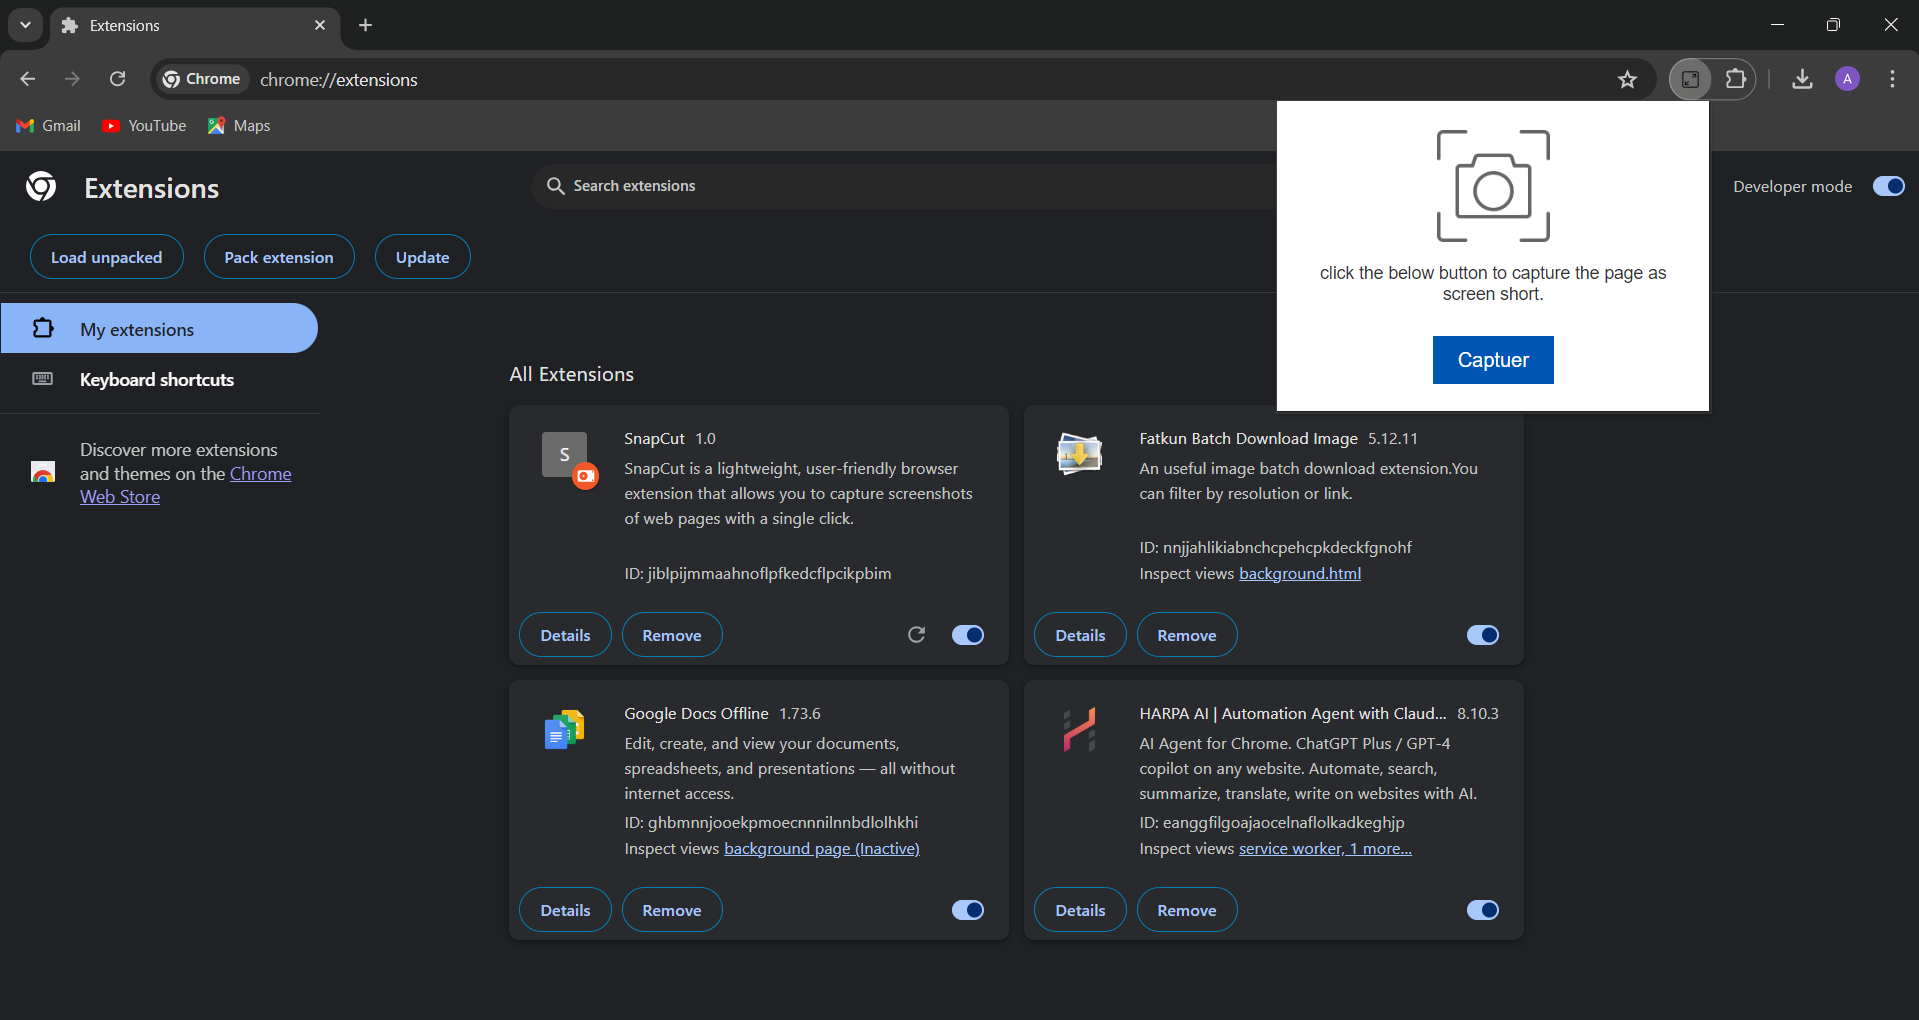Click the Chrome logo beside Extensions heading
Image resolution: width=1919 pixels, height=1020 pixels.
[x=41, y=187]
